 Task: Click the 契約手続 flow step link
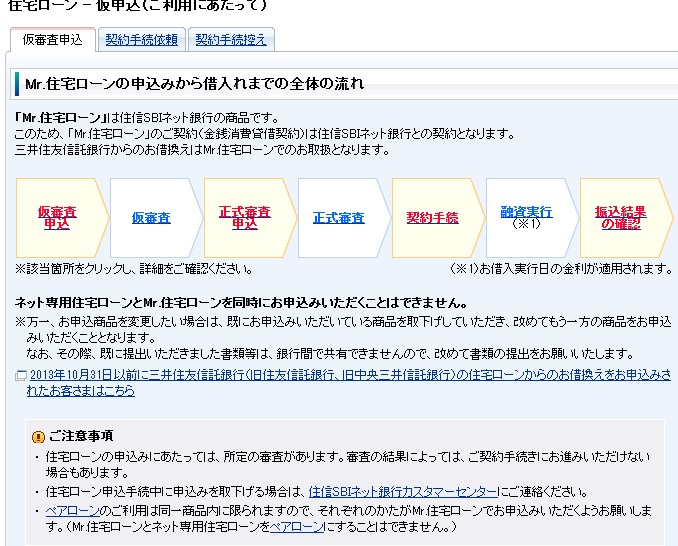(x=432, y=218)
